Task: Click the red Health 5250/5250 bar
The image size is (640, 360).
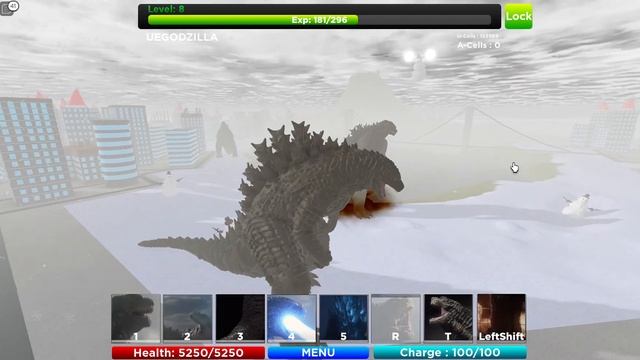Action: pyautogui.click(x=188, y=353)
